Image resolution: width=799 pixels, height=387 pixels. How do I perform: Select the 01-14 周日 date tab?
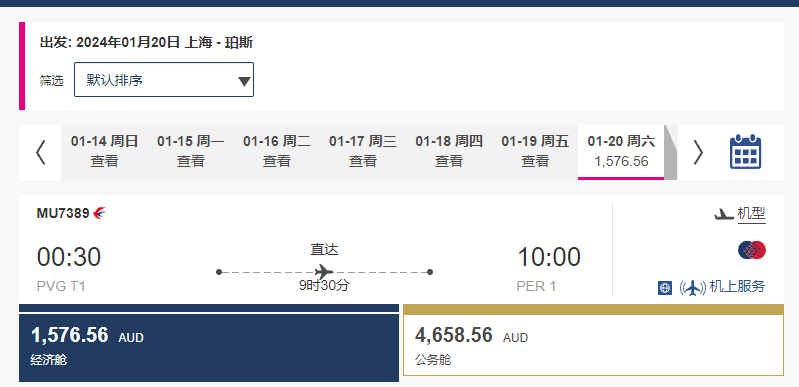(104, 151)
